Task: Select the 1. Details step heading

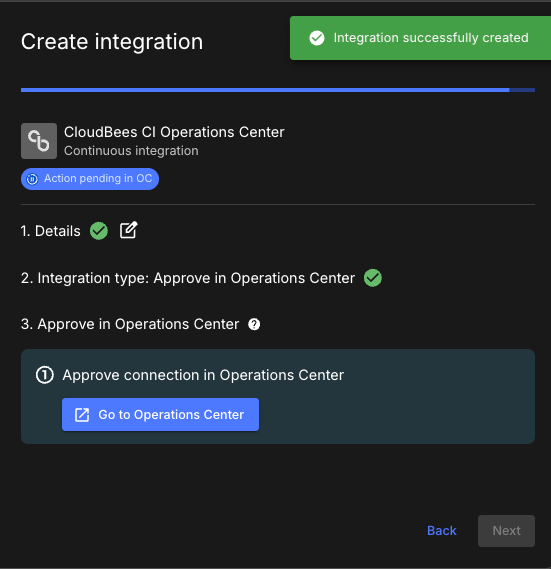Action: tap(50, 231)
